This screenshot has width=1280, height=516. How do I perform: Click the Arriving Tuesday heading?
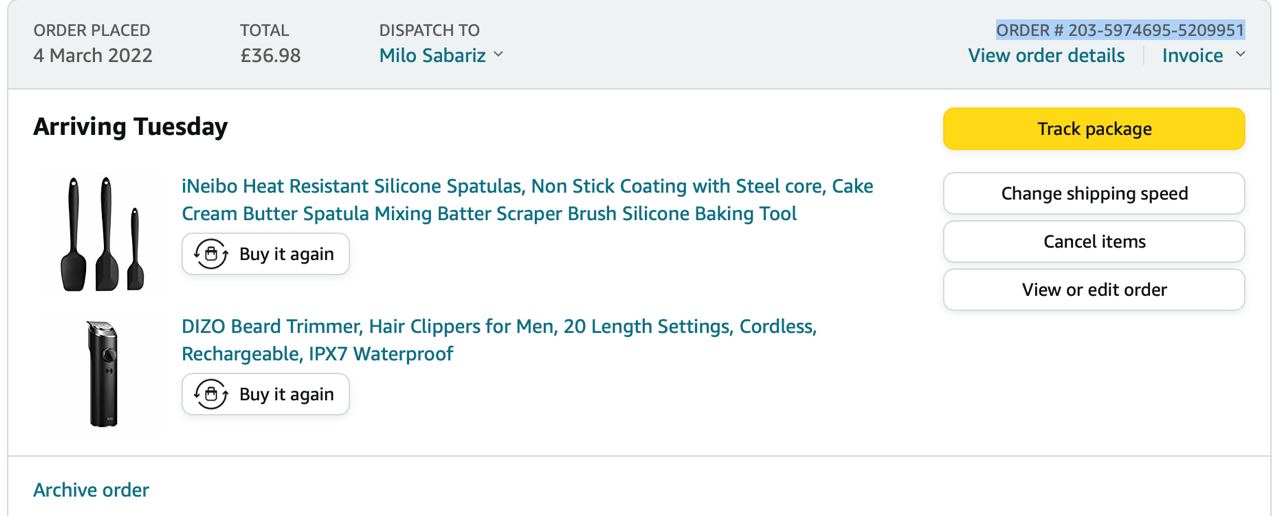pyautogui.click(x=130, y=127)
